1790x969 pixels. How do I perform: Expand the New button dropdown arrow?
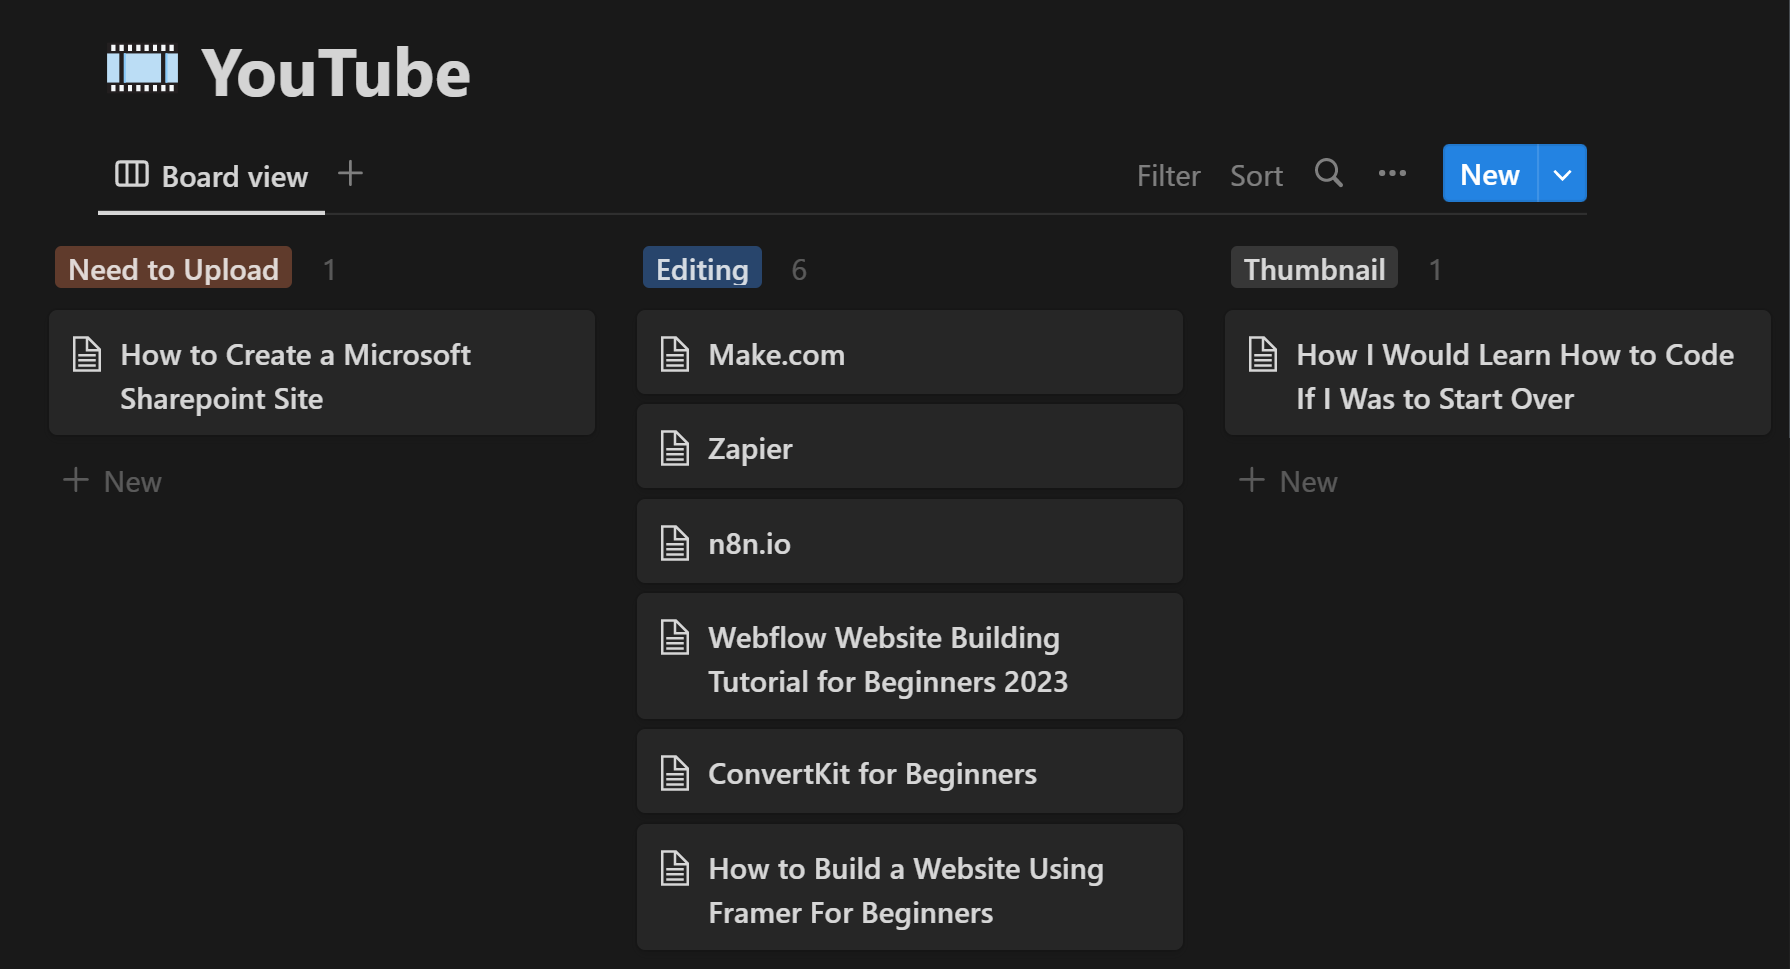(1562, 174)
